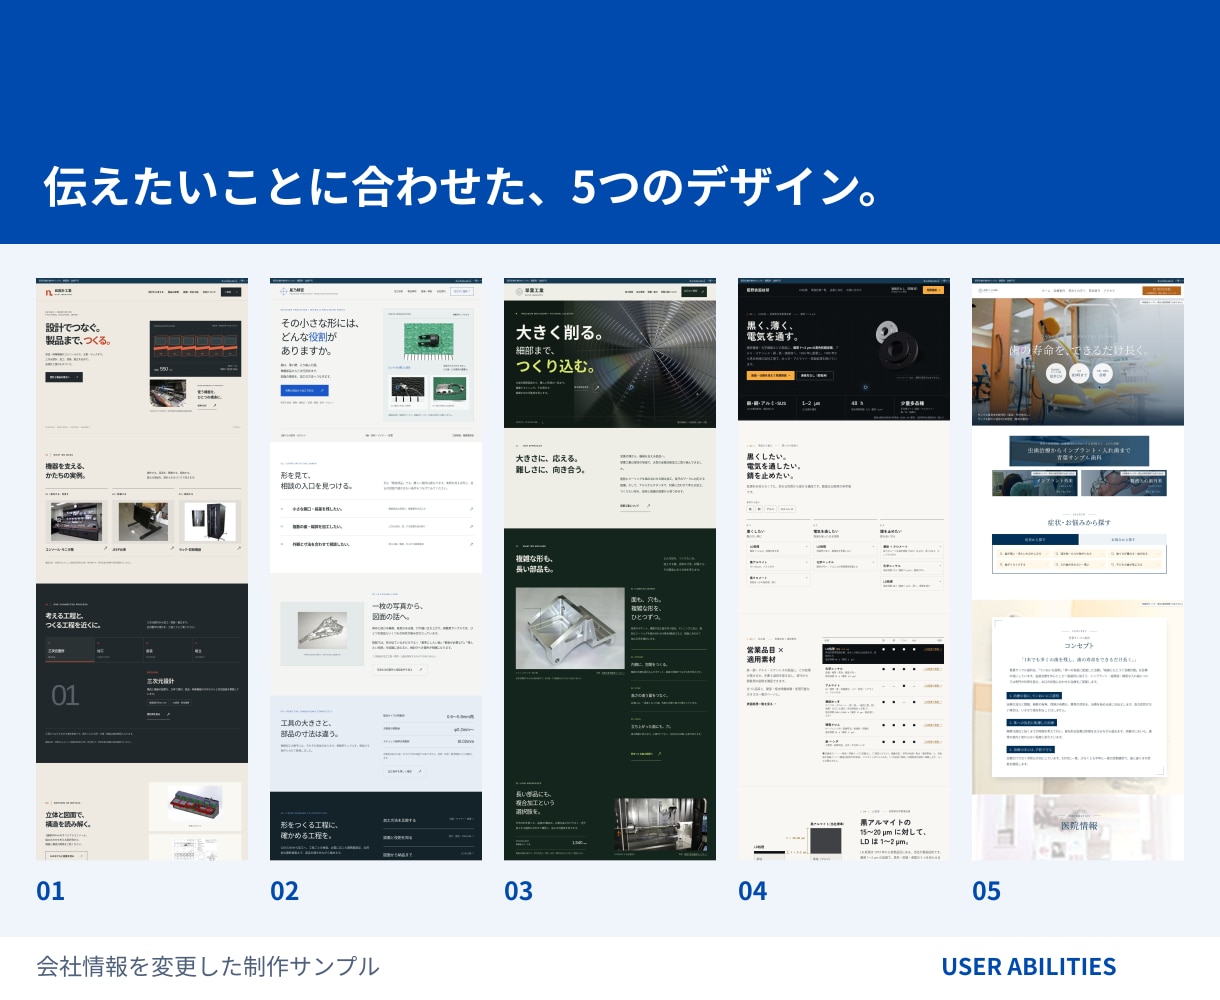This screenshot has height=1000, width=1220.
Task: Click the arrow icon in design 03 hero
Action: click(x=597, y=387)
